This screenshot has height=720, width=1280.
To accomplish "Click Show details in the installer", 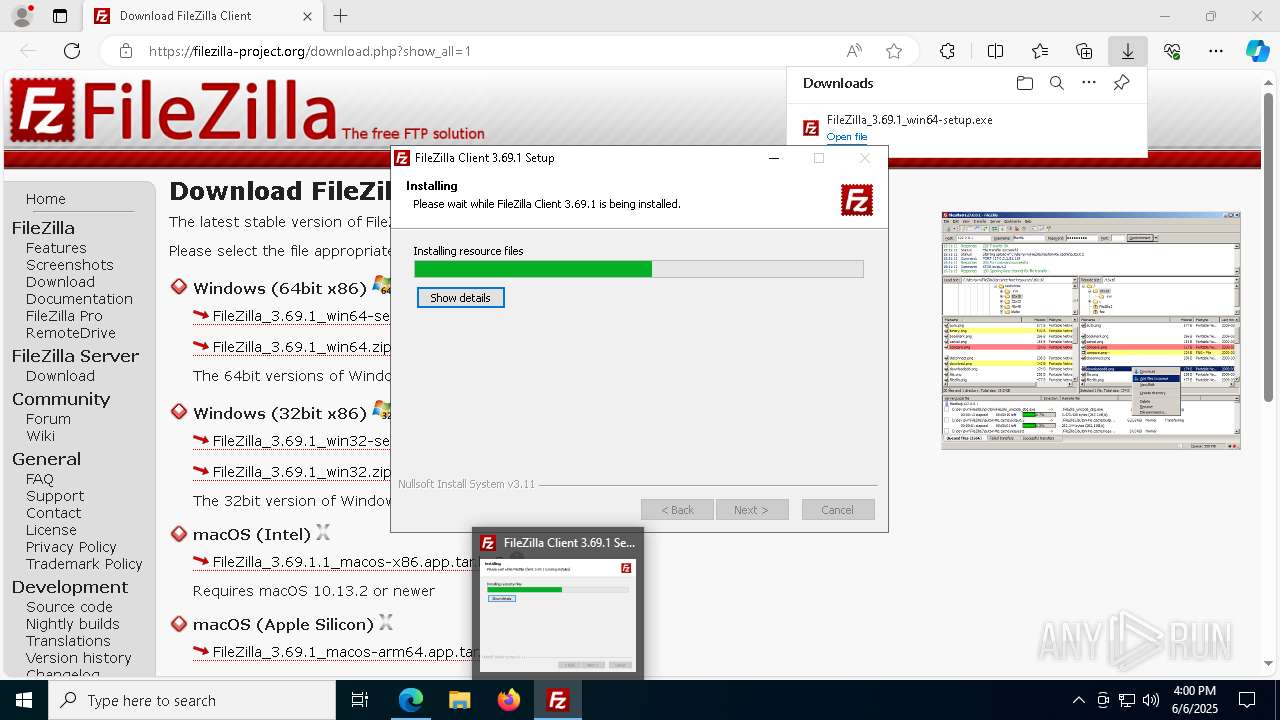I will [460, 298].
